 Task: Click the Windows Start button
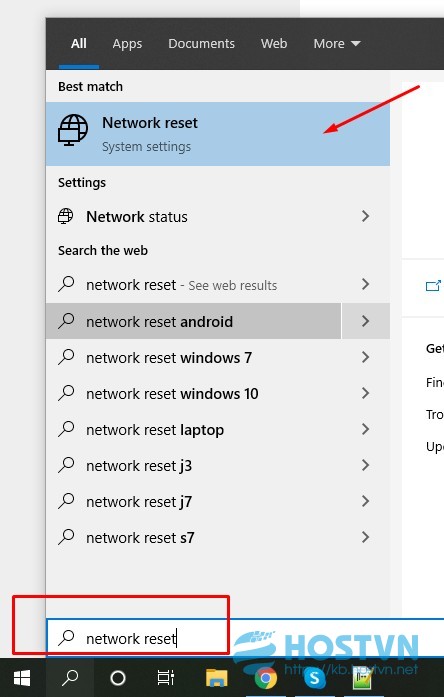[22, 677]
